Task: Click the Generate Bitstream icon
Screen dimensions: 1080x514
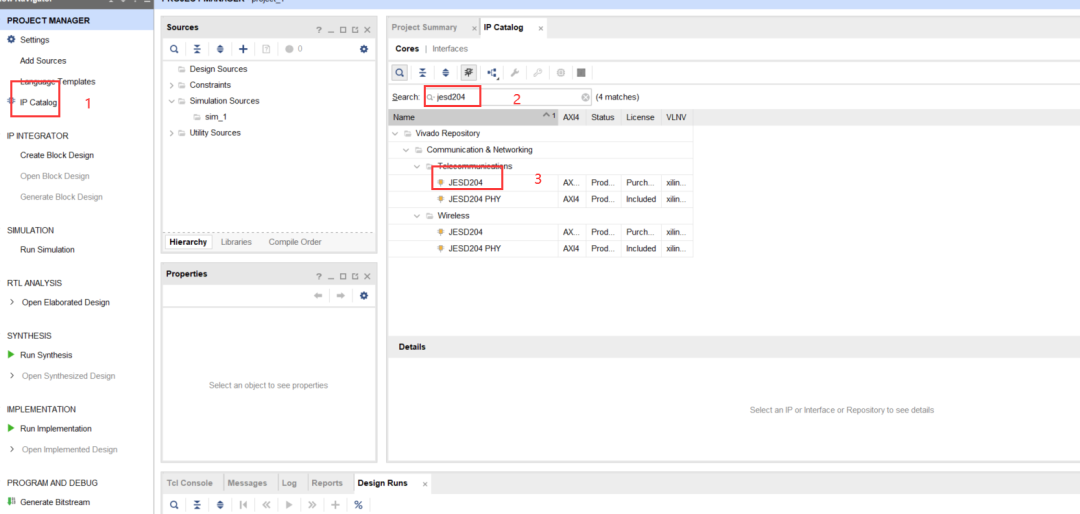Action: 11,502
